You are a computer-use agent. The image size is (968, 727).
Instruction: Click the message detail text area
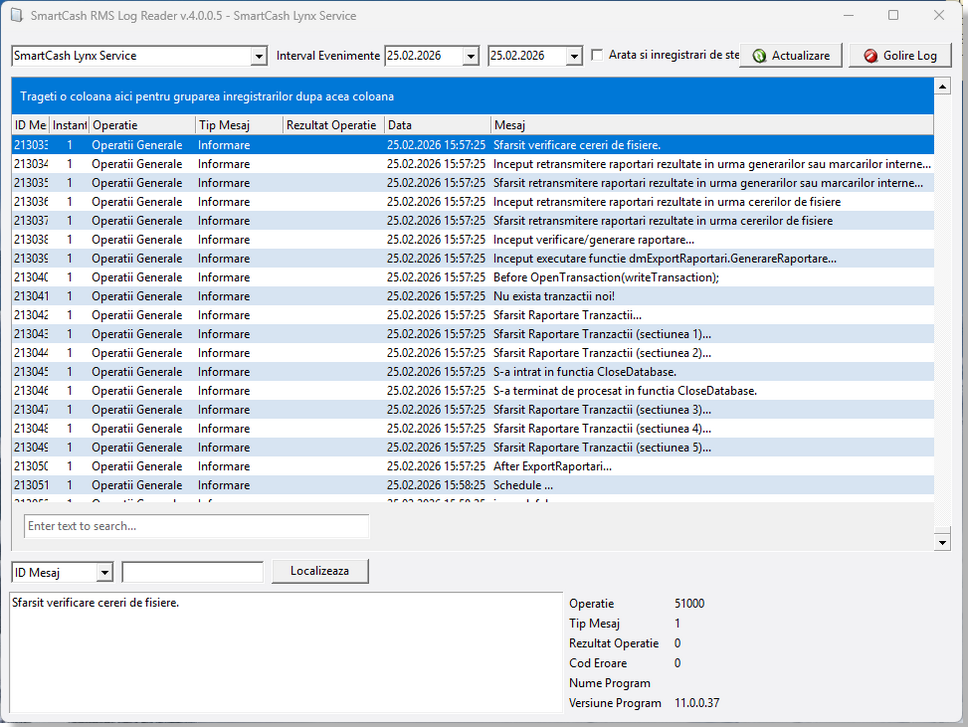click(x=286, y=652)
